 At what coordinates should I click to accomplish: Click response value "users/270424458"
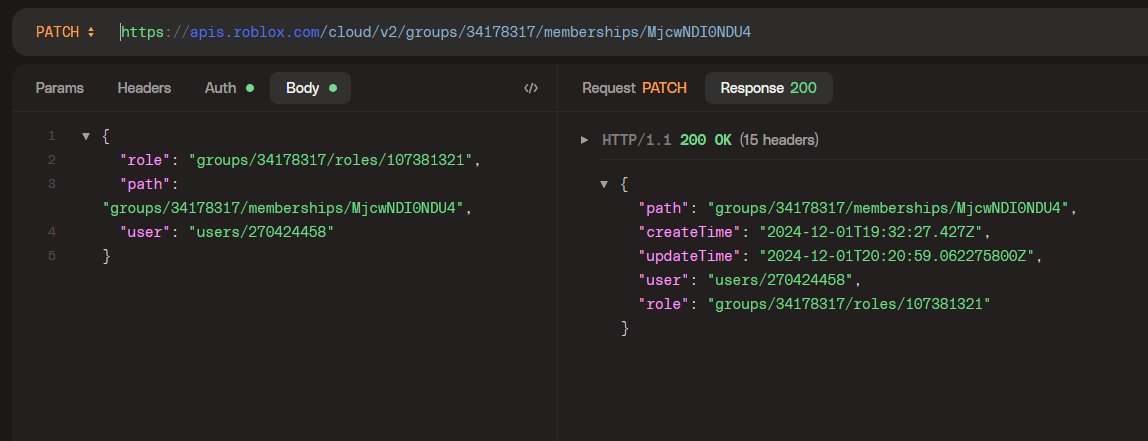tap(780, 280)
